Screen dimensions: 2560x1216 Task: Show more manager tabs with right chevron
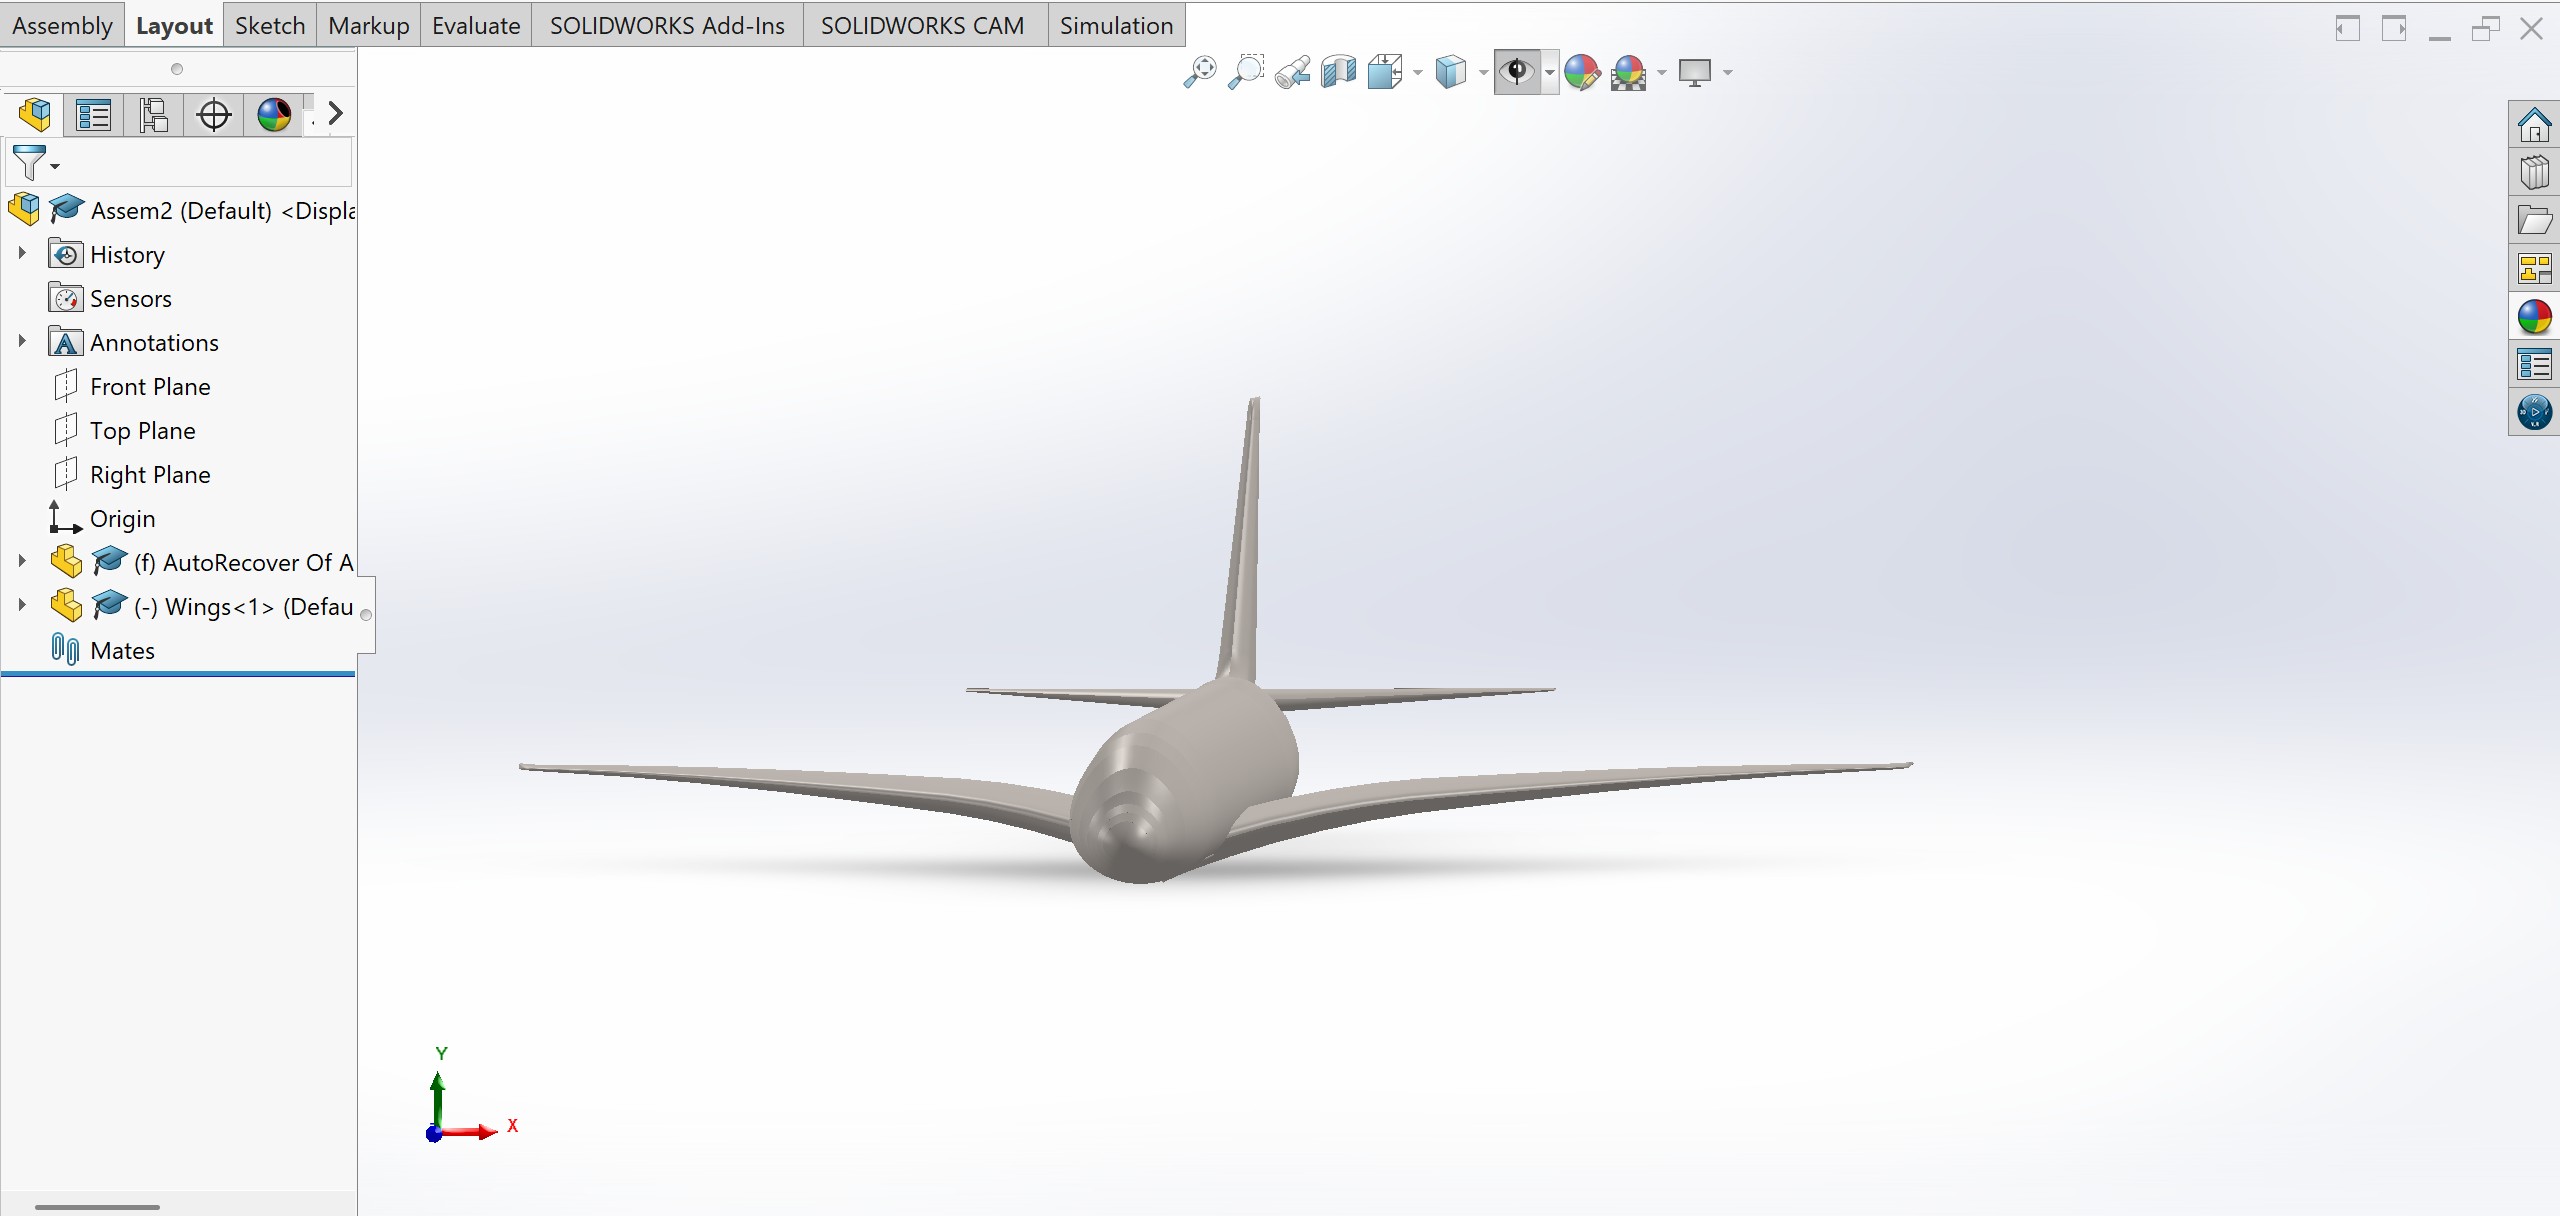click(x=336, y=114)
